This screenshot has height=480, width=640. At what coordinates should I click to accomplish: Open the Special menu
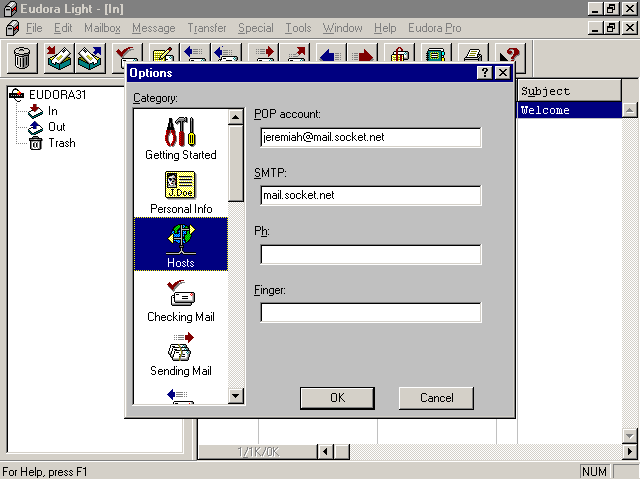click(256, 28)
